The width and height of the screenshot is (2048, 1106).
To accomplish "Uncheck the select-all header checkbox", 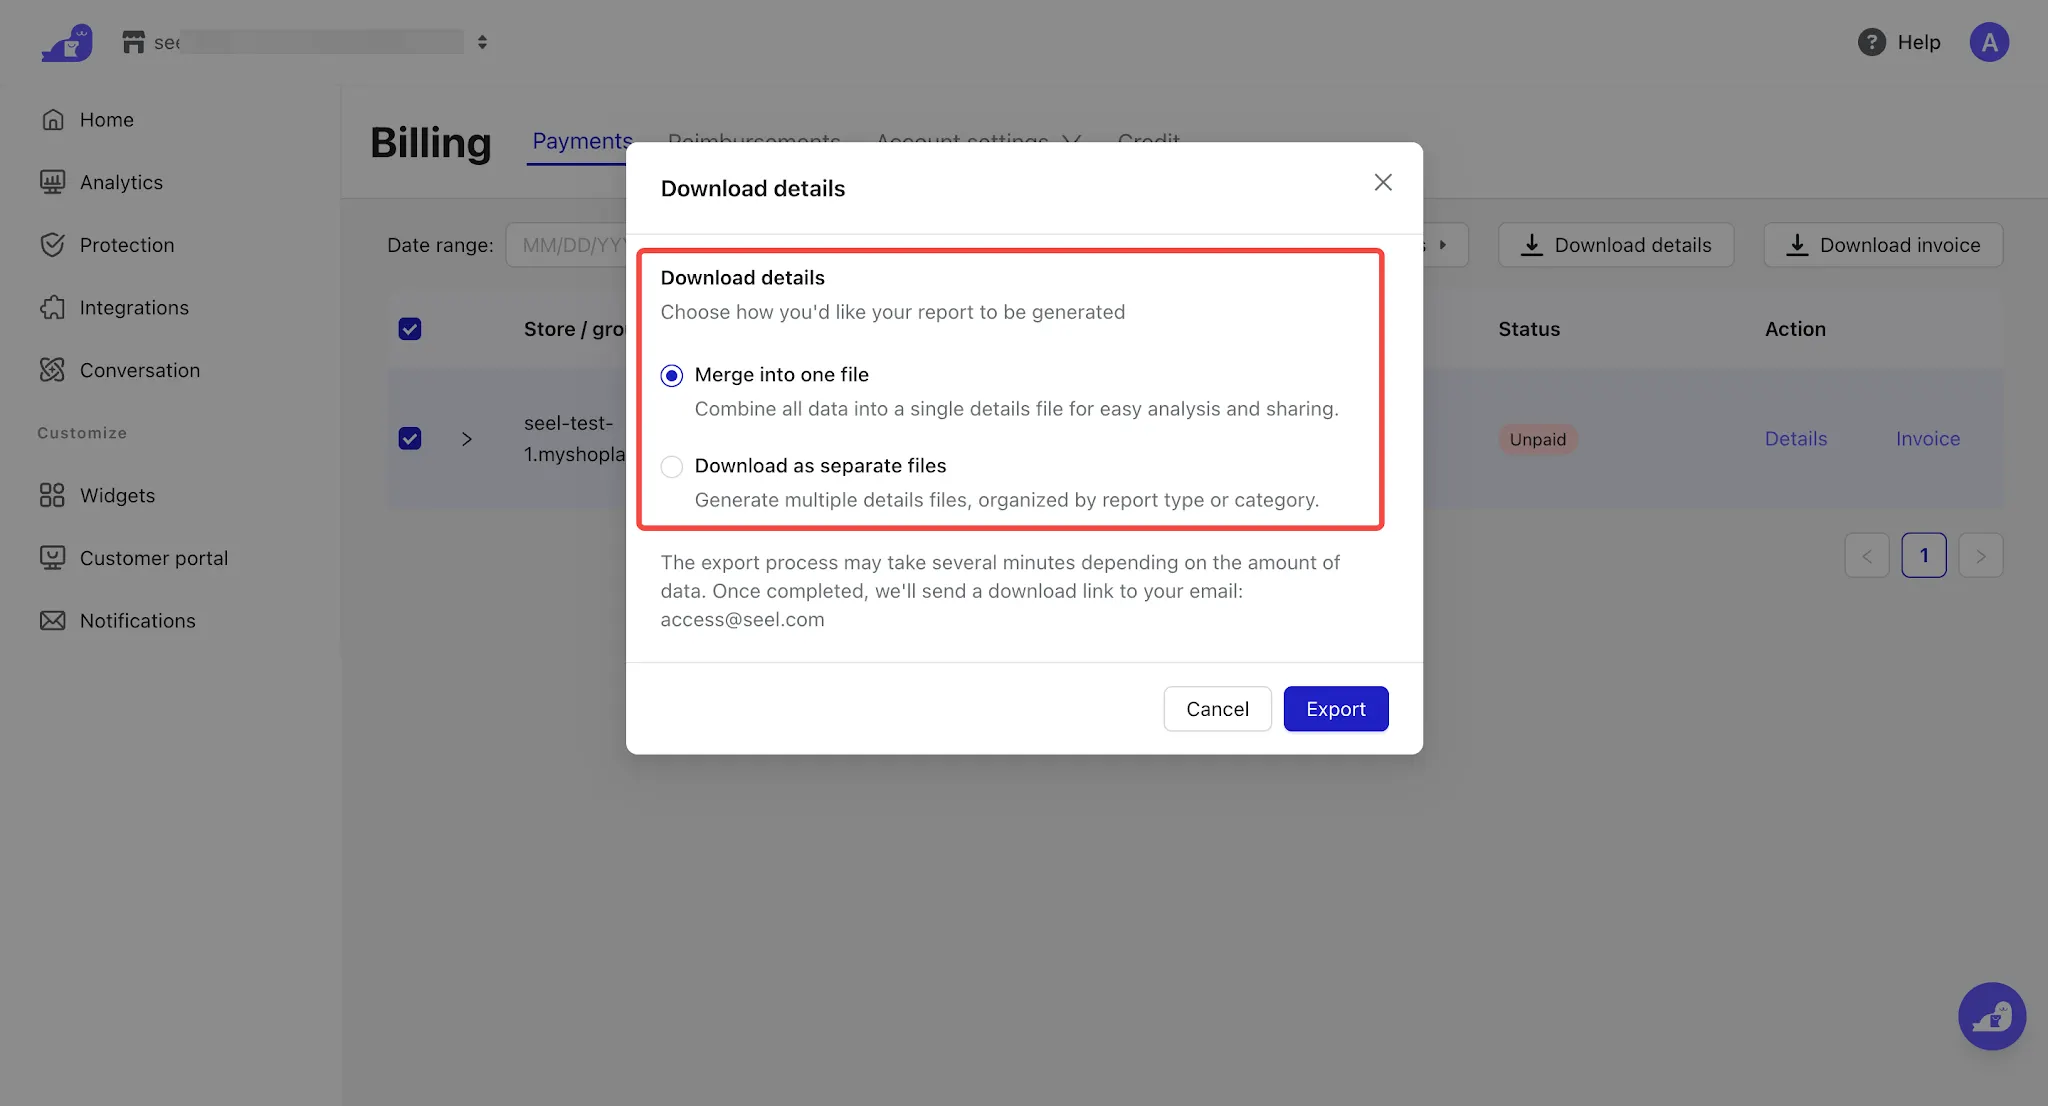I will (x=410, y=329).
